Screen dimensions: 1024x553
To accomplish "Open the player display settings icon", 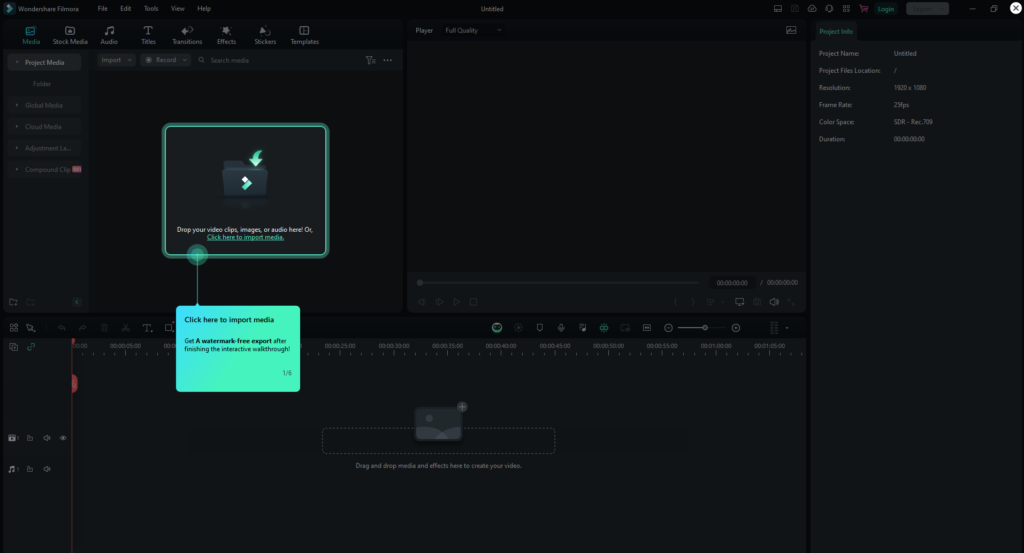I will click(739, 302).
